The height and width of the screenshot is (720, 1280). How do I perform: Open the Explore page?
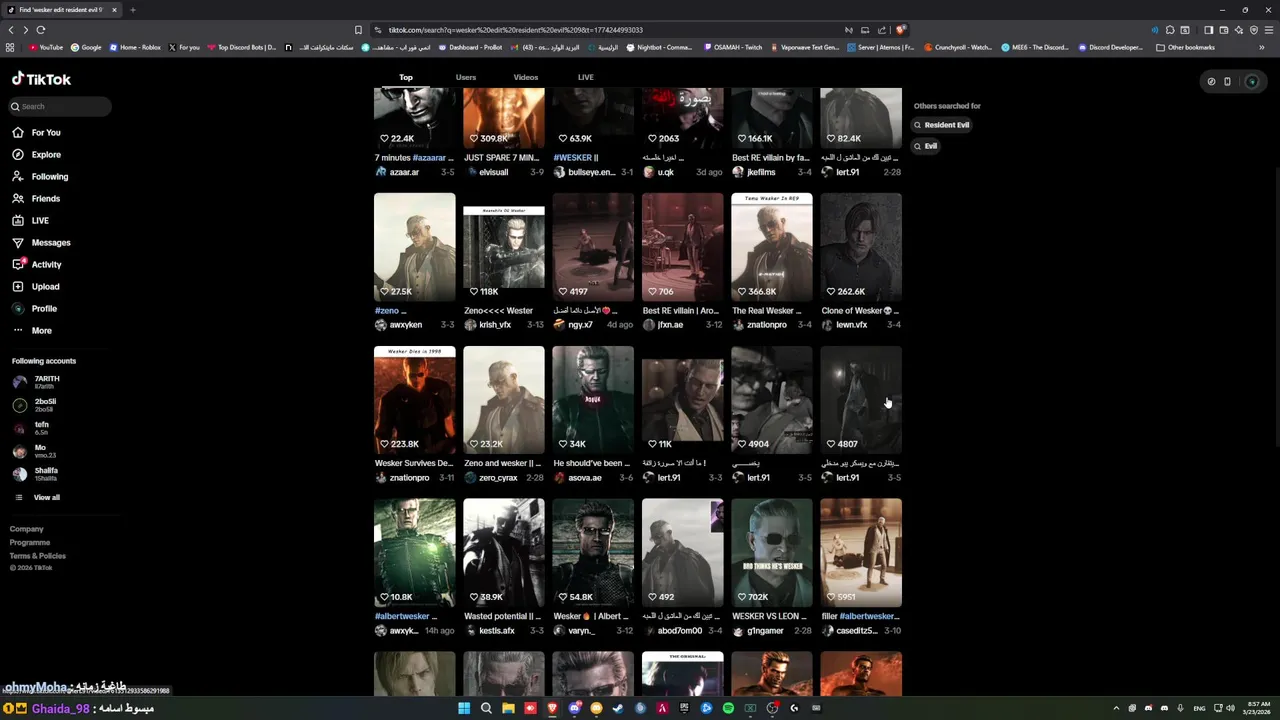[37, 154]
